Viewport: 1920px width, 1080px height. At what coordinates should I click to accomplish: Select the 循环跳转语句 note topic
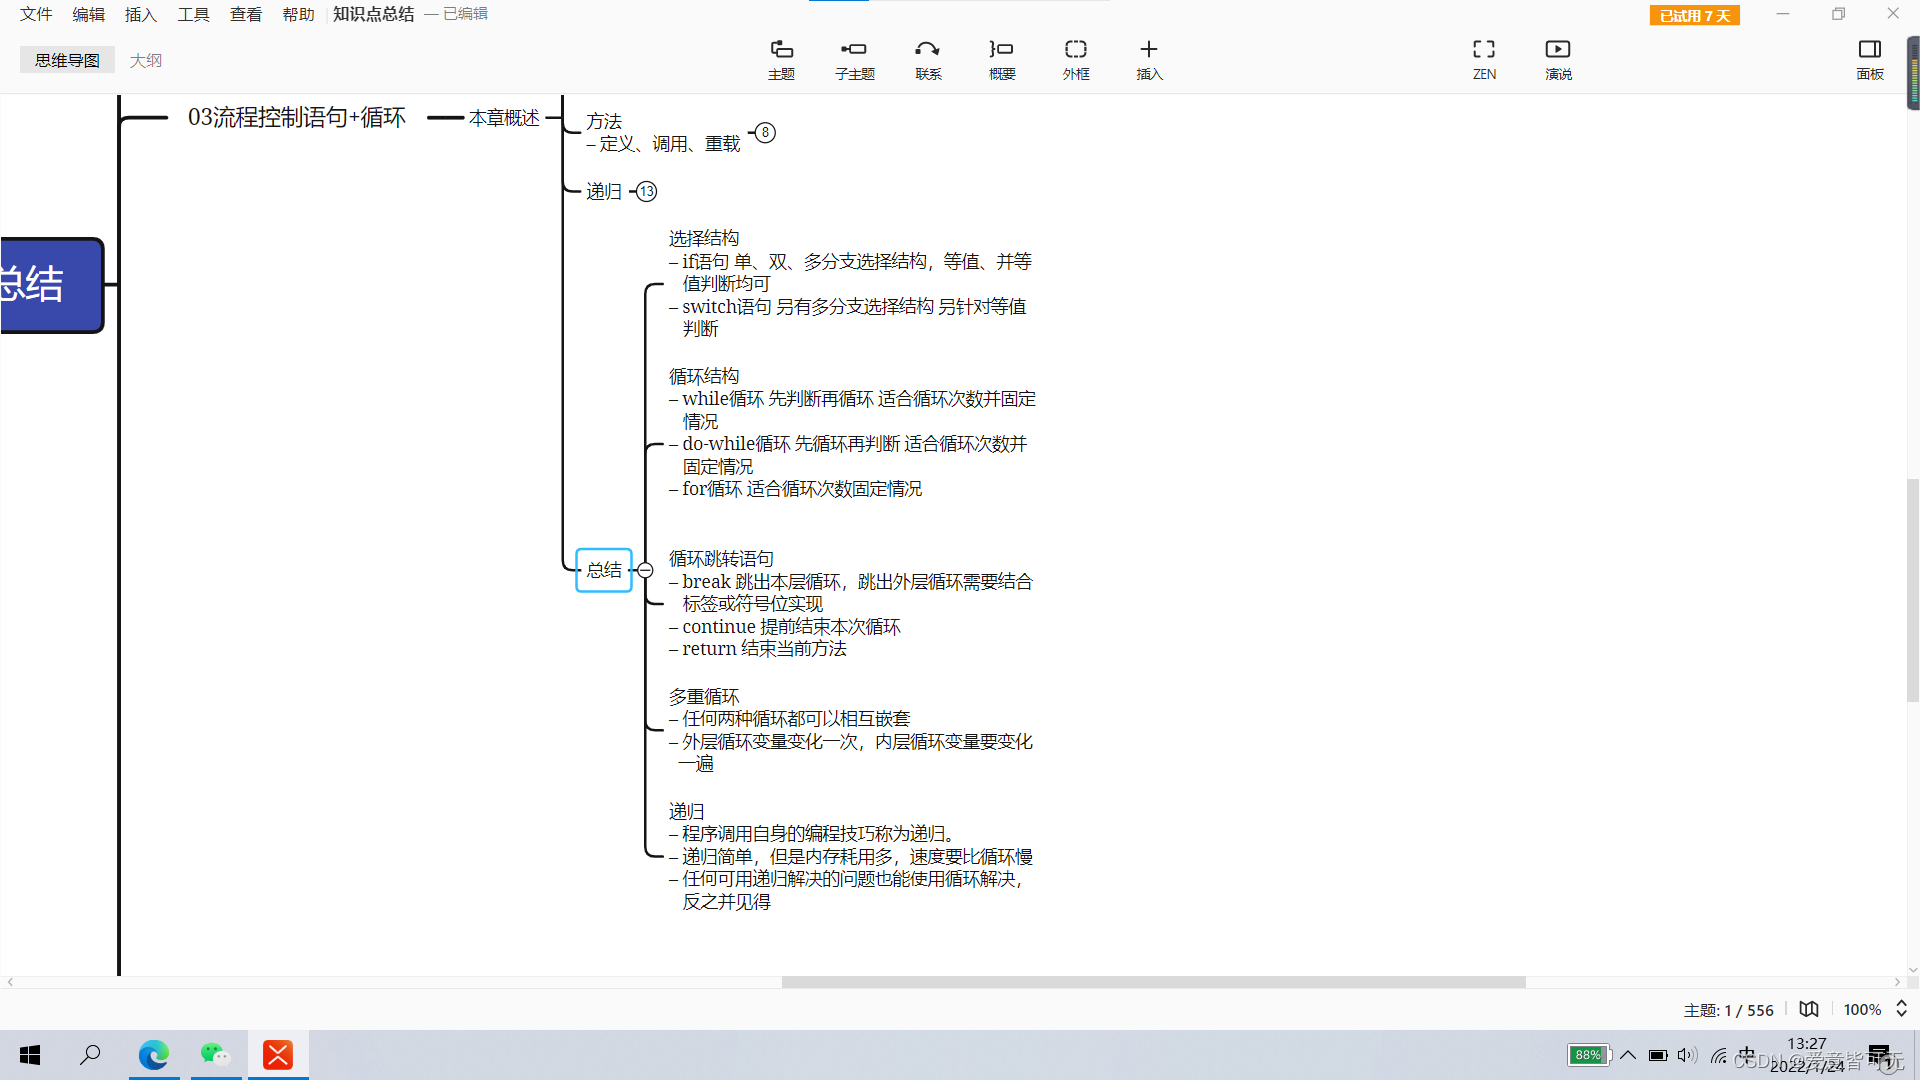pyautogui.click(x=851, y=603)
